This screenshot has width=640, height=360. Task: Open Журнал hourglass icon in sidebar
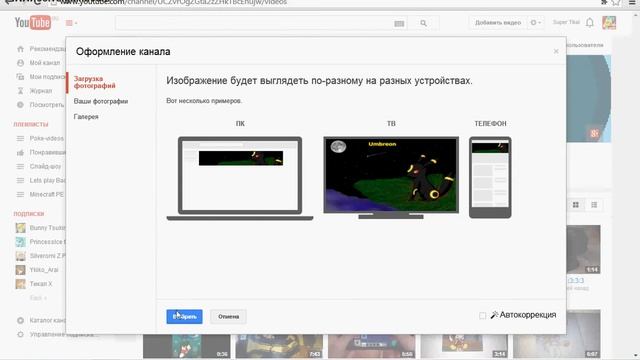pyautogui.click(x=20, y=91)
